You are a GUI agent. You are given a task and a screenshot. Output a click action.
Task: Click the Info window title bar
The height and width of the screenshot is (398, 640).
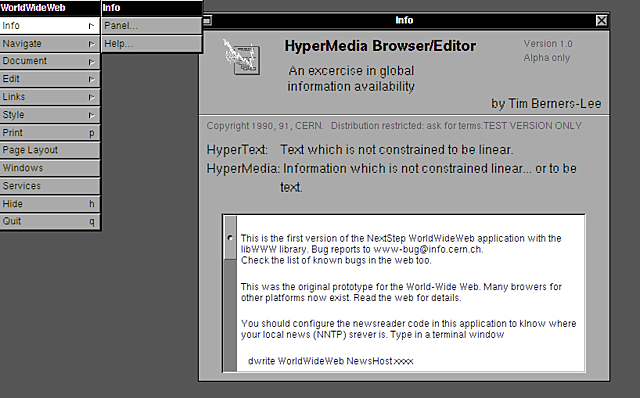click(x=404, y=20)
